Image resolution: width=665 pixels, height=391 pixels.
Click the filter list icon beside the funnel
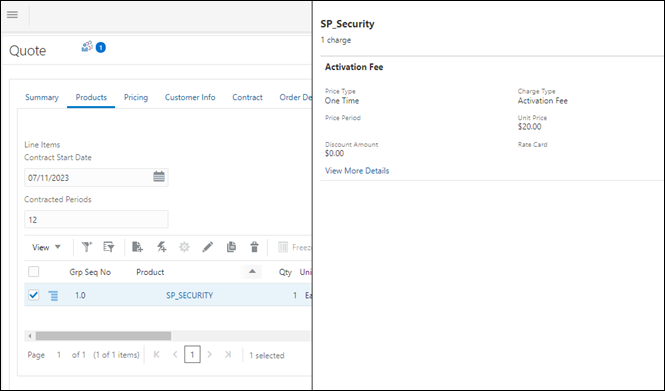click(x=109, y=247)
